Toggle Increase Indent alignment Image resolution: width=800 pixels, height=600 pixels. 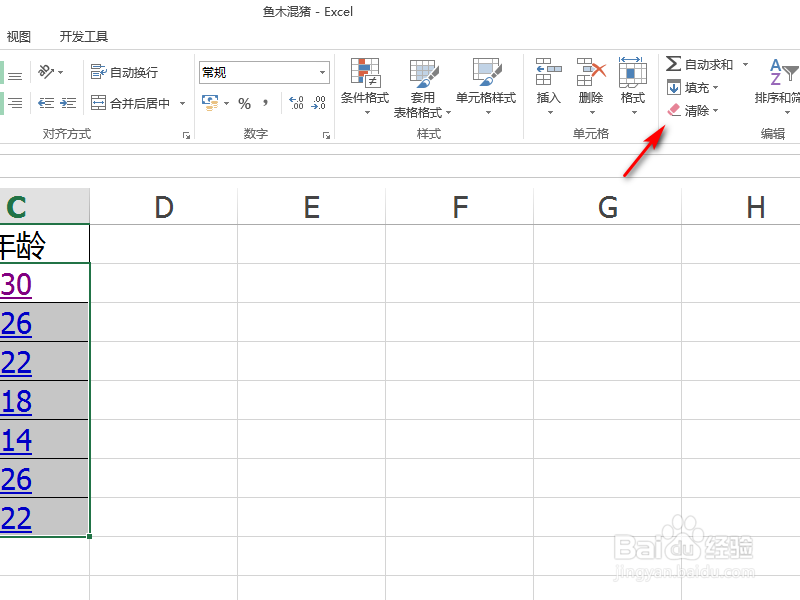pyautogui.click(x=67, y=102)
